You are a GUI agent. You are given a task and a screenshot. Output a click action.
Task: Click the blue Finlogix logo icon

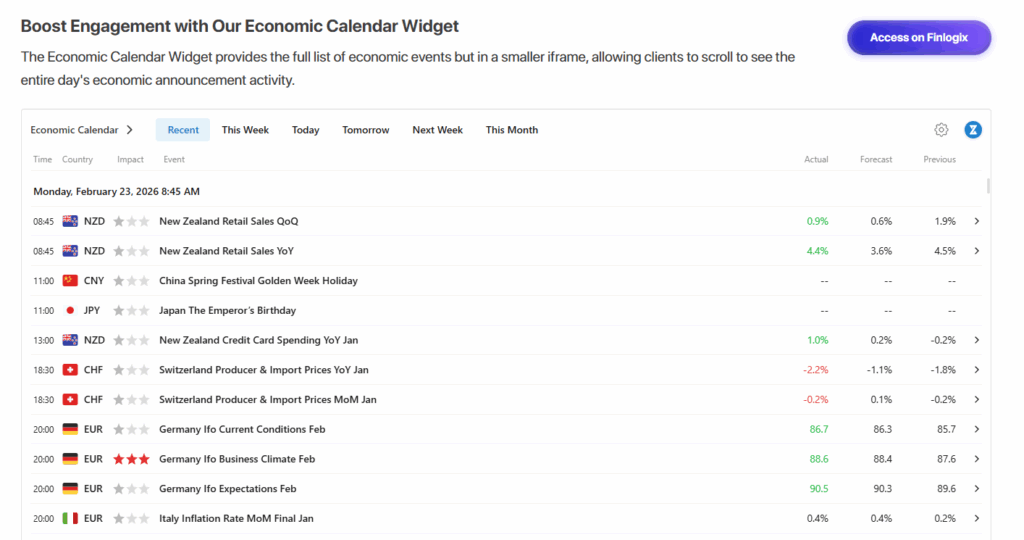(x=973, y=130)
